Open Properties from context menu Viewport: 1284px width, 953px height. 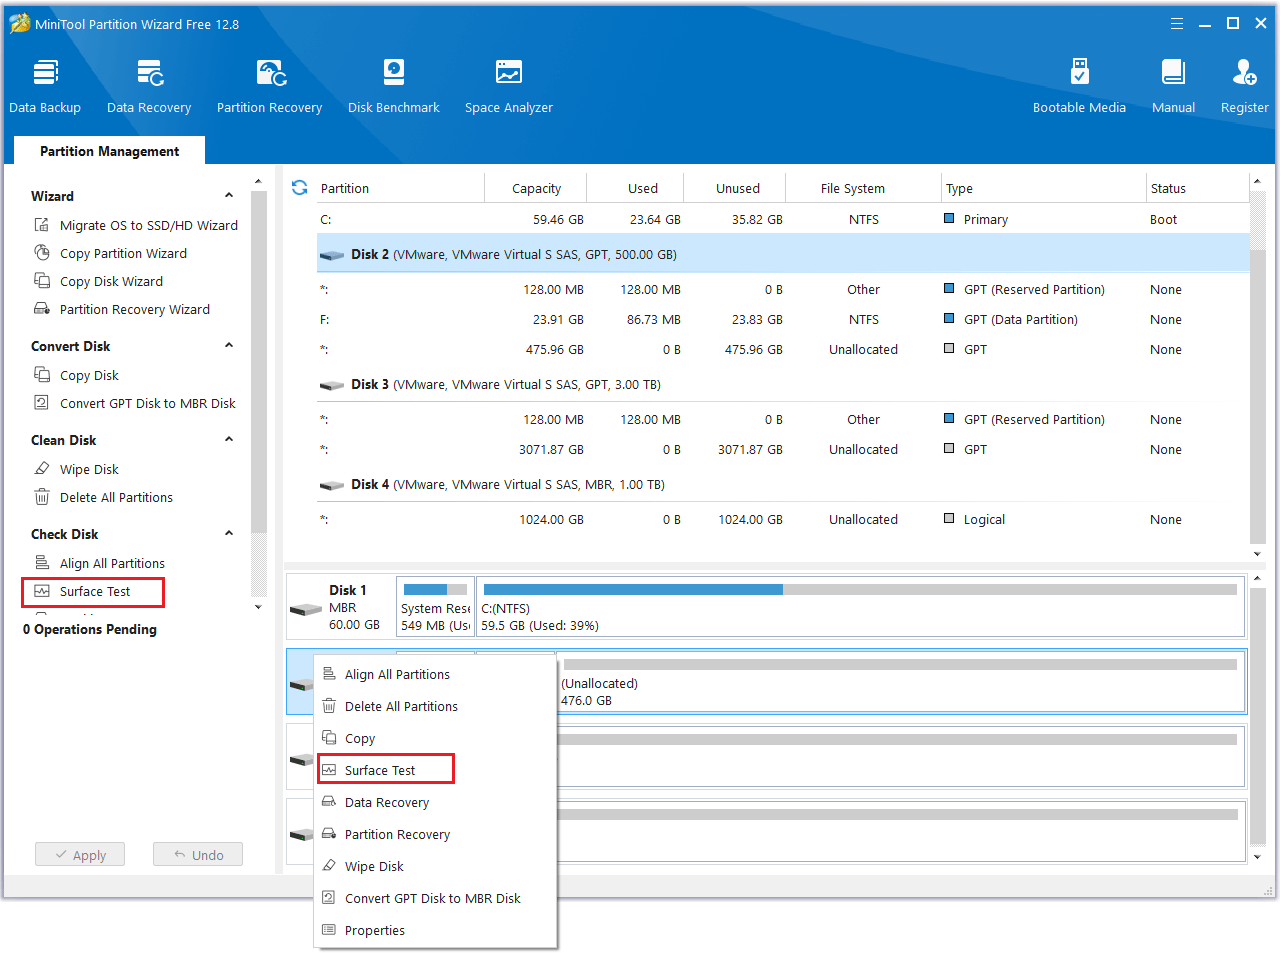435,930
